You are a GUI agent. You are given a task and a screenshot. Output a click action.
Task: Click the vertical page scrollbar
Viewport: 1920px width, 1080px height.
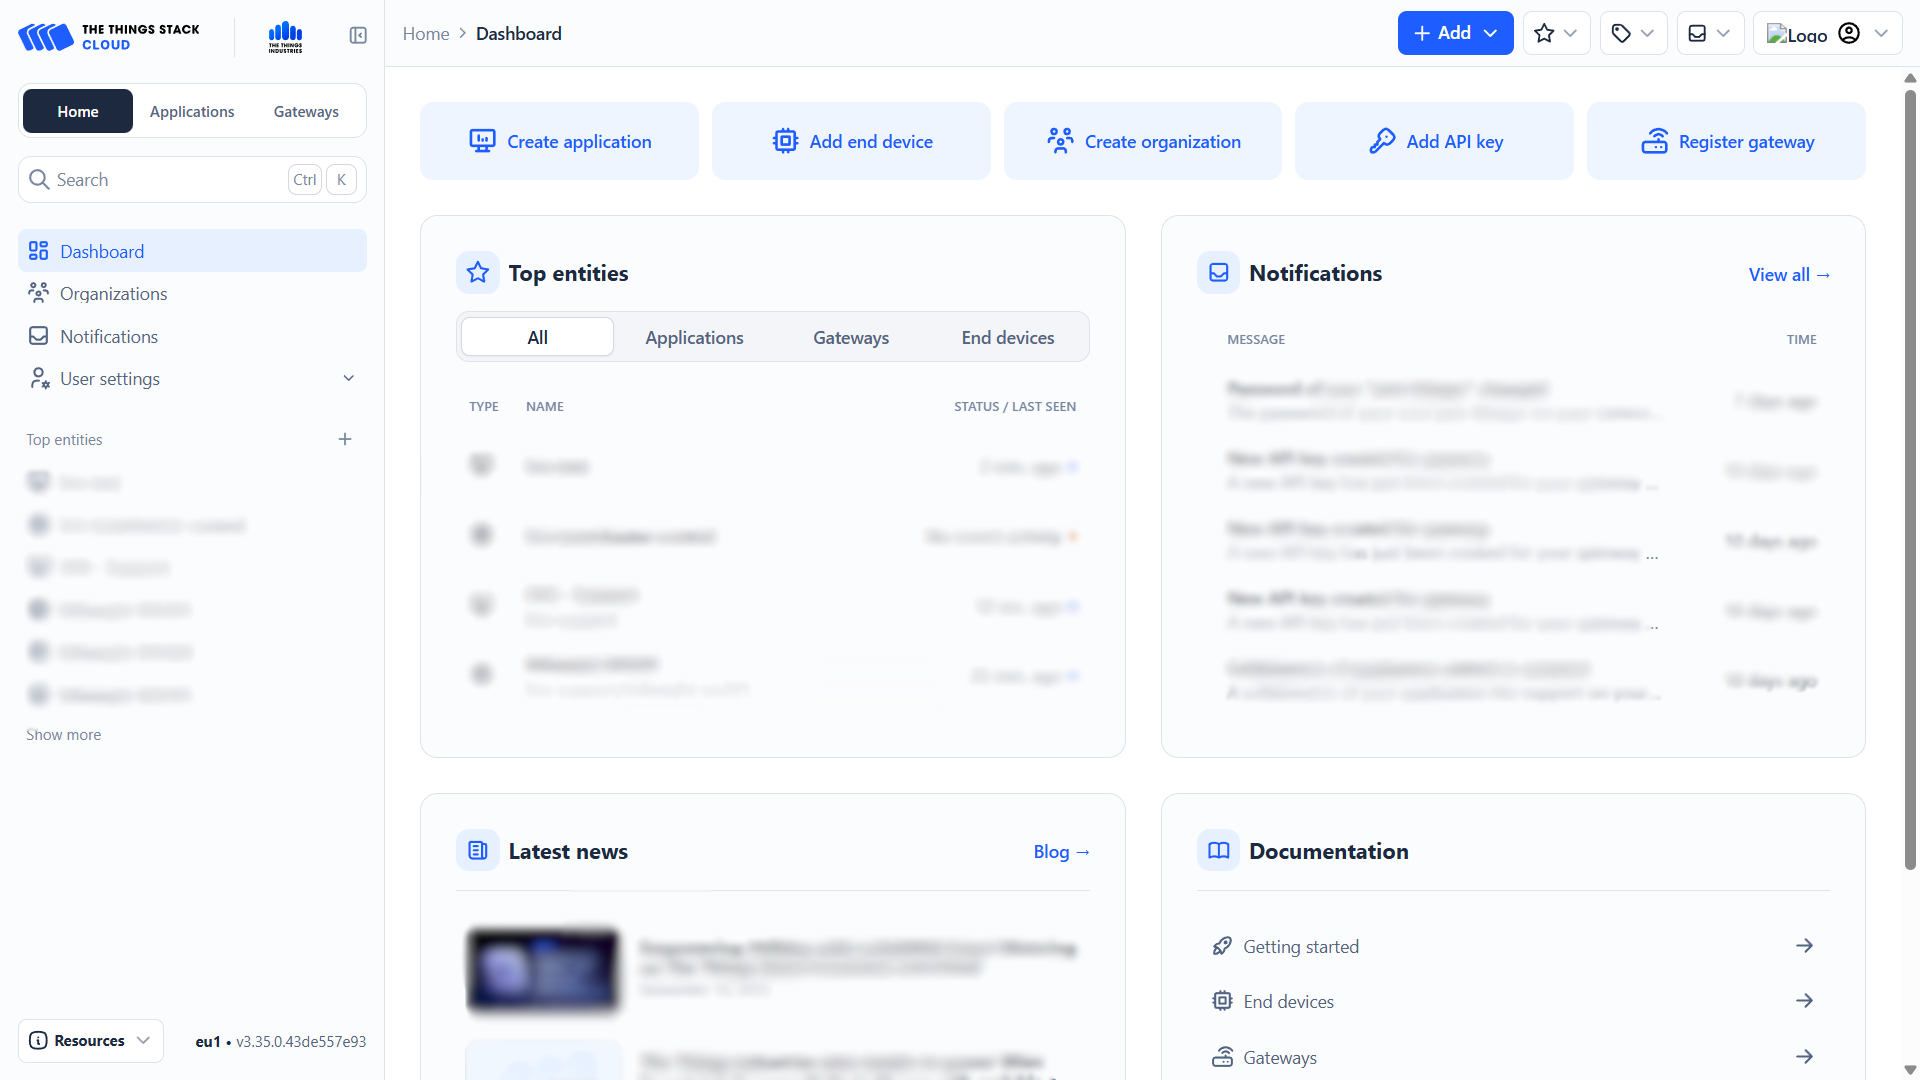tap(1910, 480)
